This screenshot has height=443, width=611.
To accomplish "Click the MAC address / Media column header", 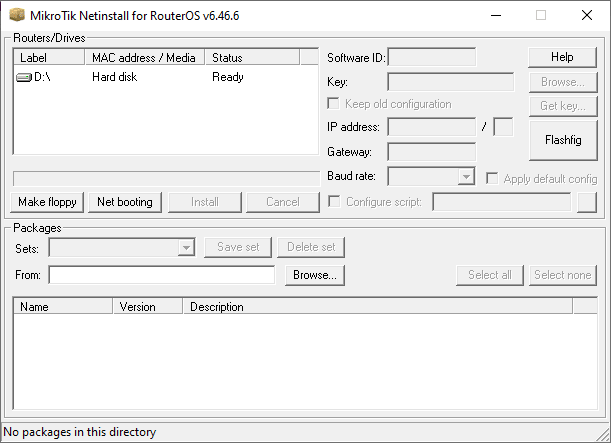I will point(145,58).
